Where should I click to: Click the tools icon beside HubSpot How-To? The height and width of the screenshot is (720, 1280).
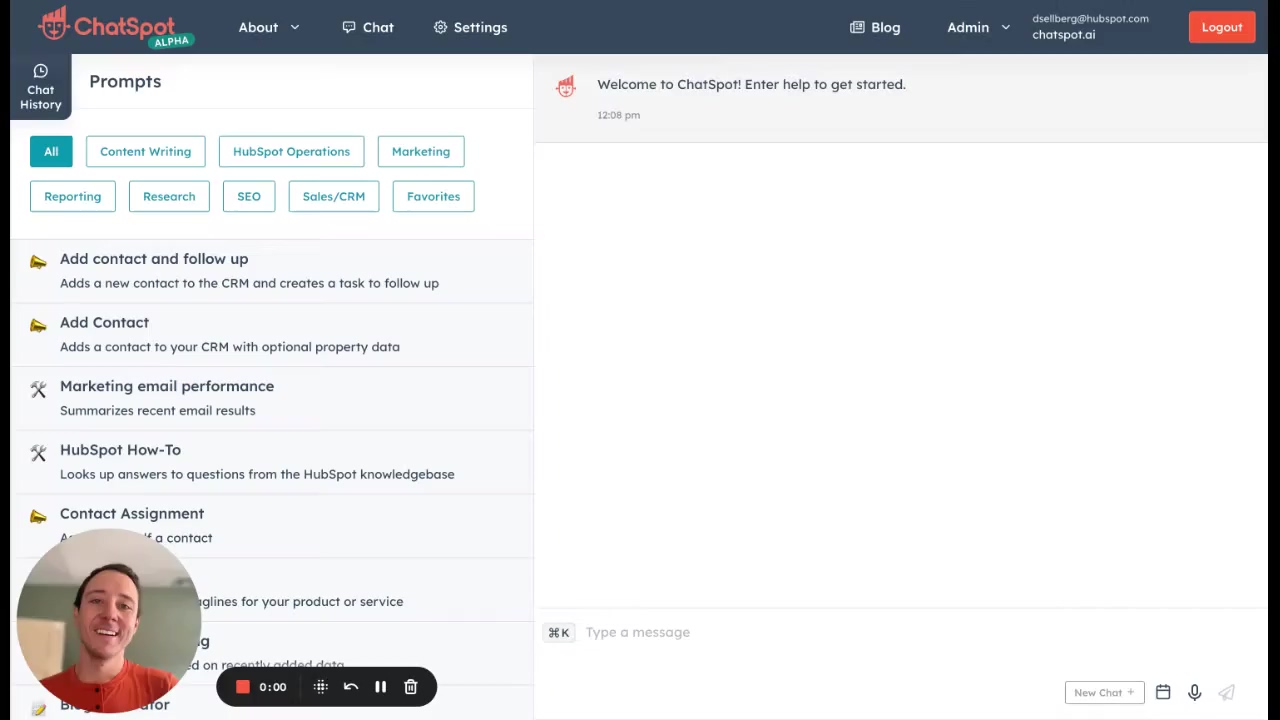38,453
